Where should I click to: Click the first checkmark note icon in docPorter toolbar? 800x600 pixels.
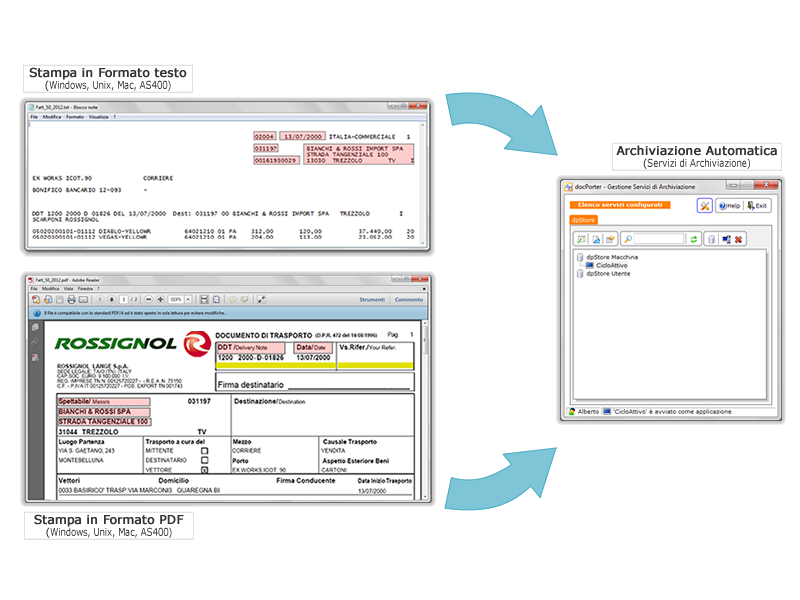tap(581, 239)
